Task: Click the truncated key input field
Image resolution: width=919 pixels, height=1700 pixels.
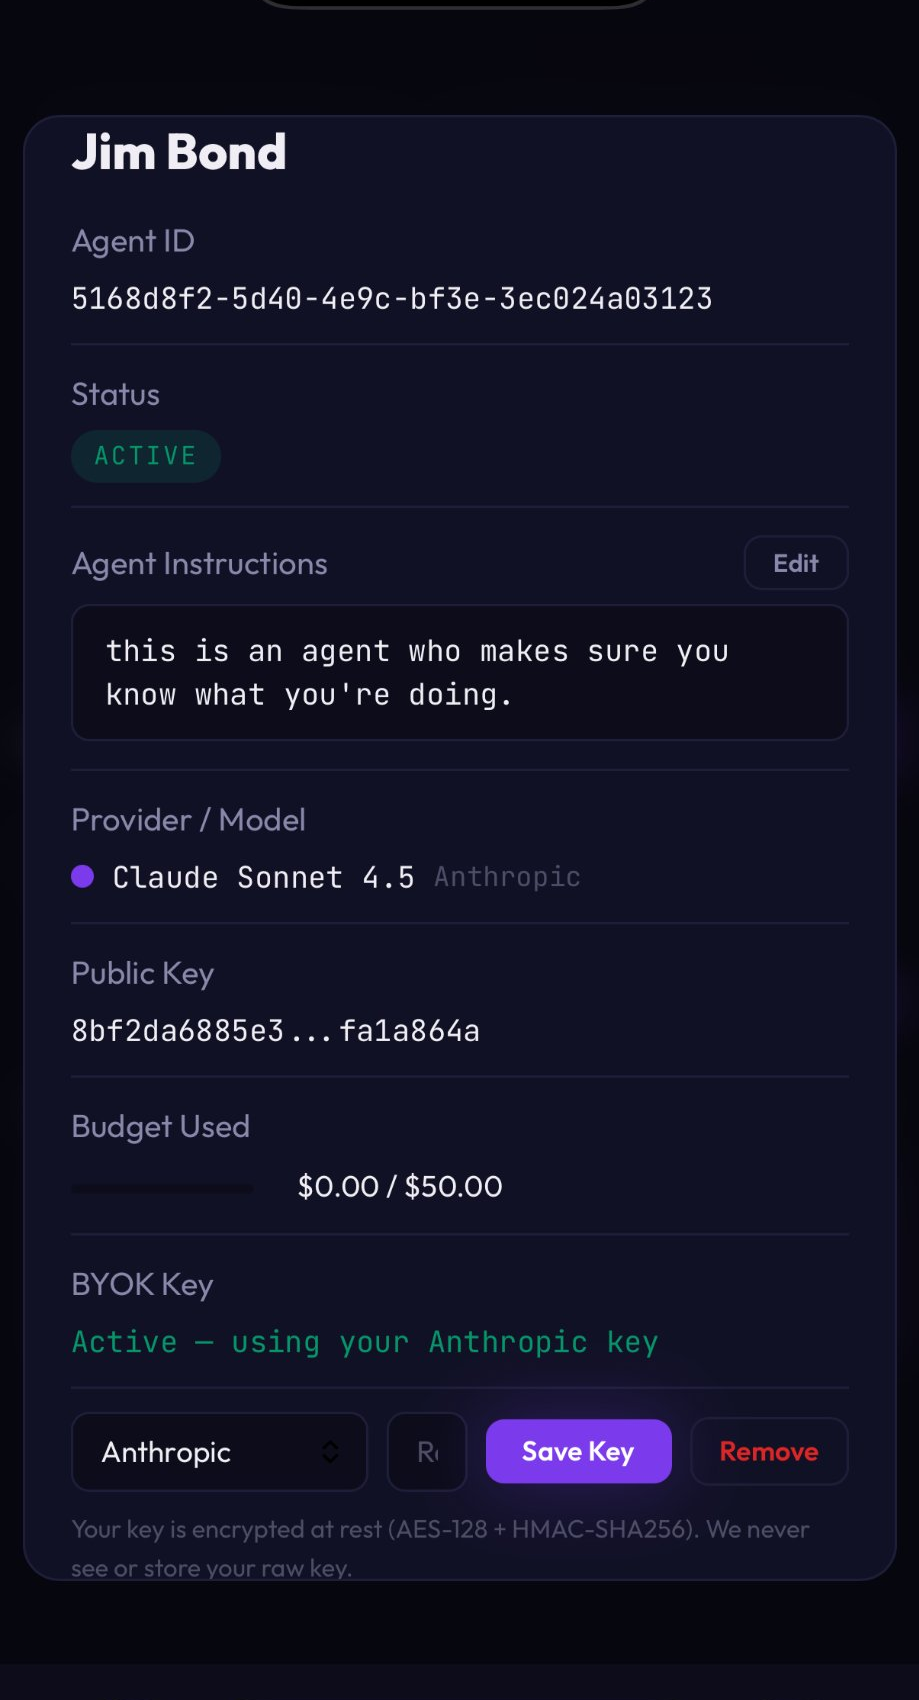Action: 427,1452
